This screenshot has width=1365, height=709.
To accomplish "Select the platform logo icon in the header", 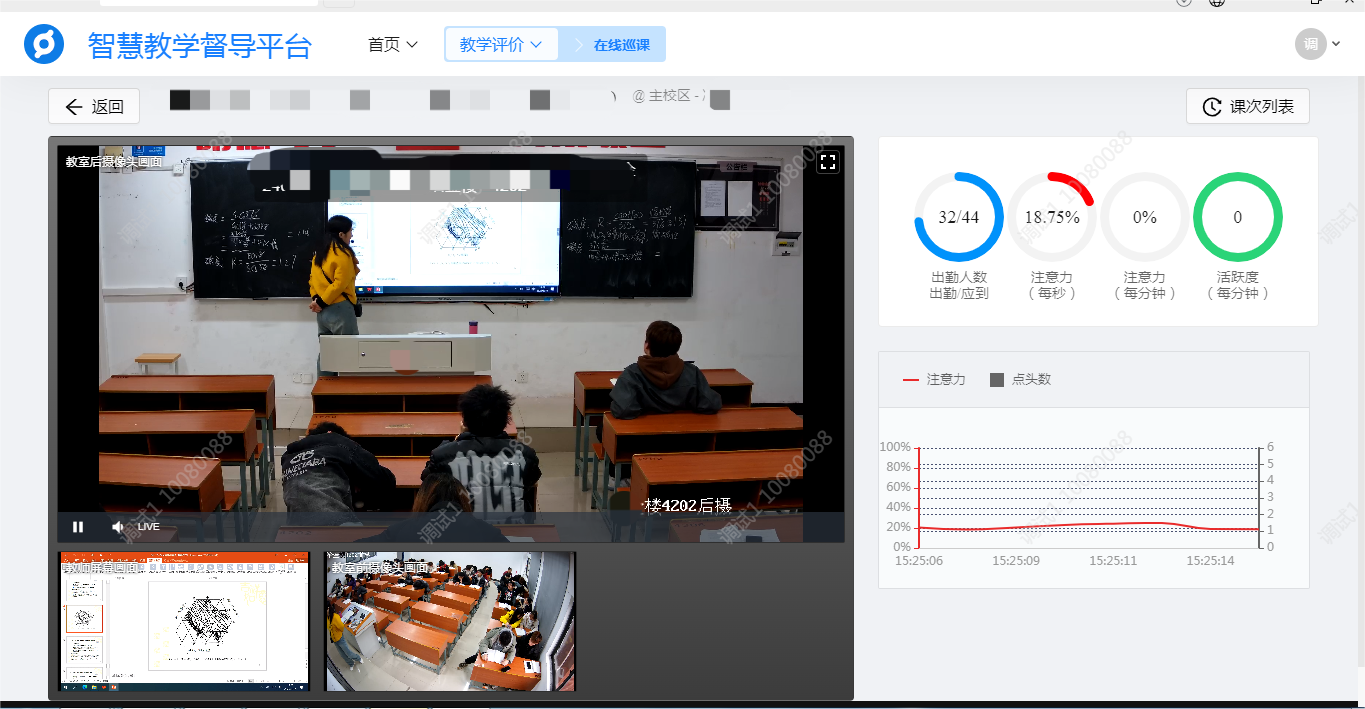I will point(43,44).
